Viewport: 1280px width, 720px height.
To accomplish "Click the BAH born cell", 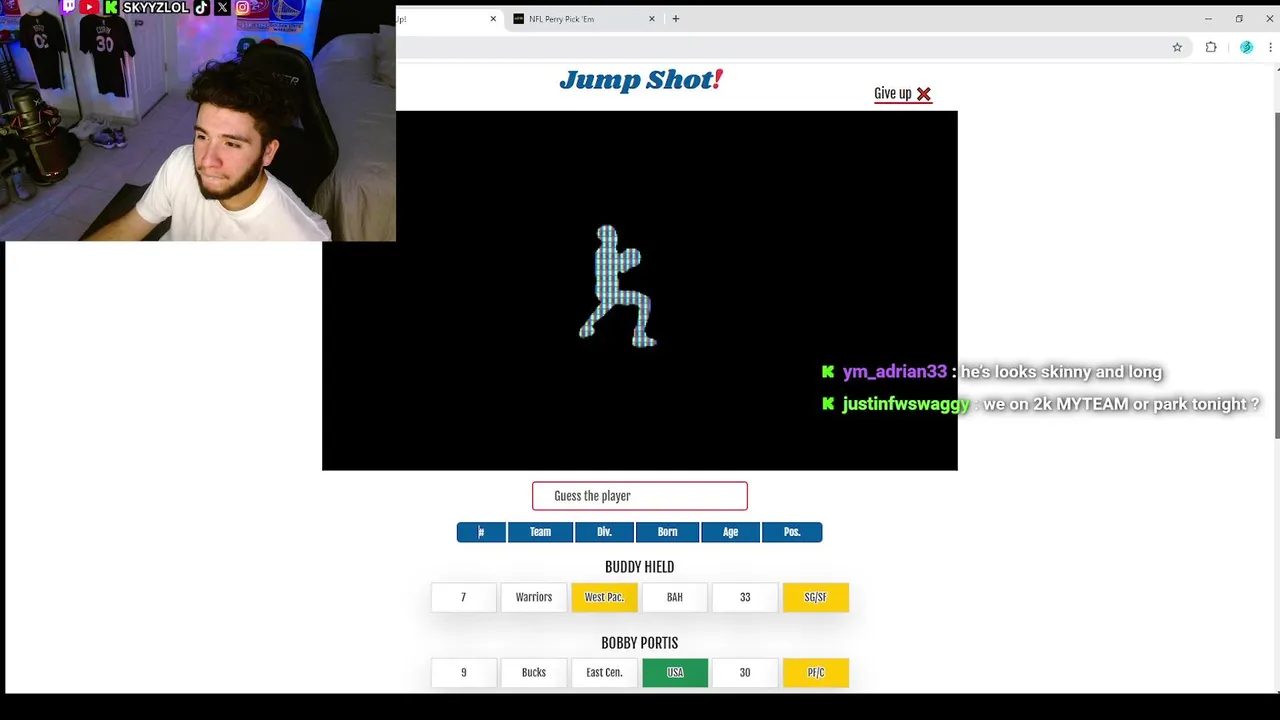I will [675, 597].
